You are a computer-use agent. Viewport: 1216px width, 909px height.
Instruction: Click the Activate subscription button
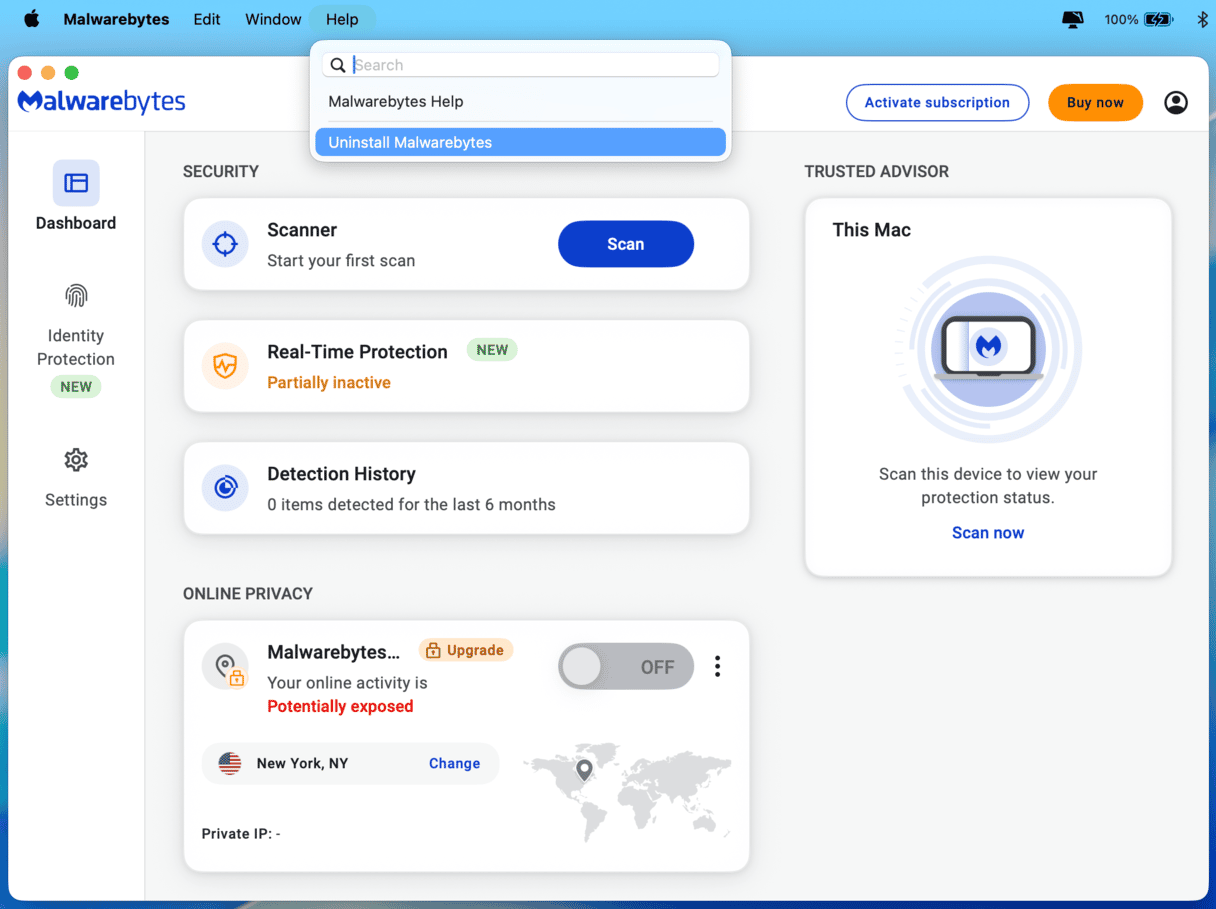[x=937, y=102]
